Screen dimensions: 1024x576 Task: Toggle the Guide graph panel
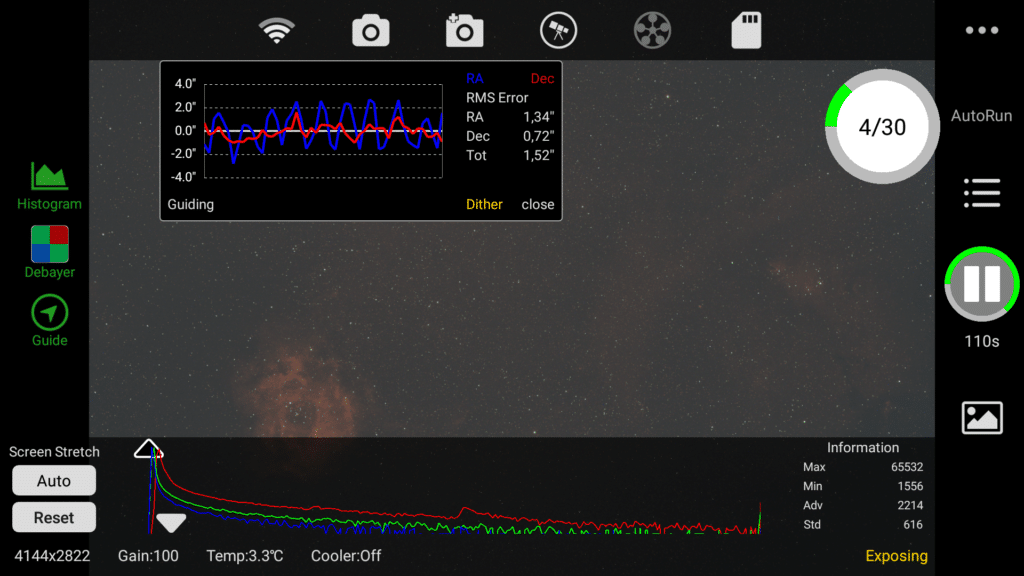[x=50, y=320]
